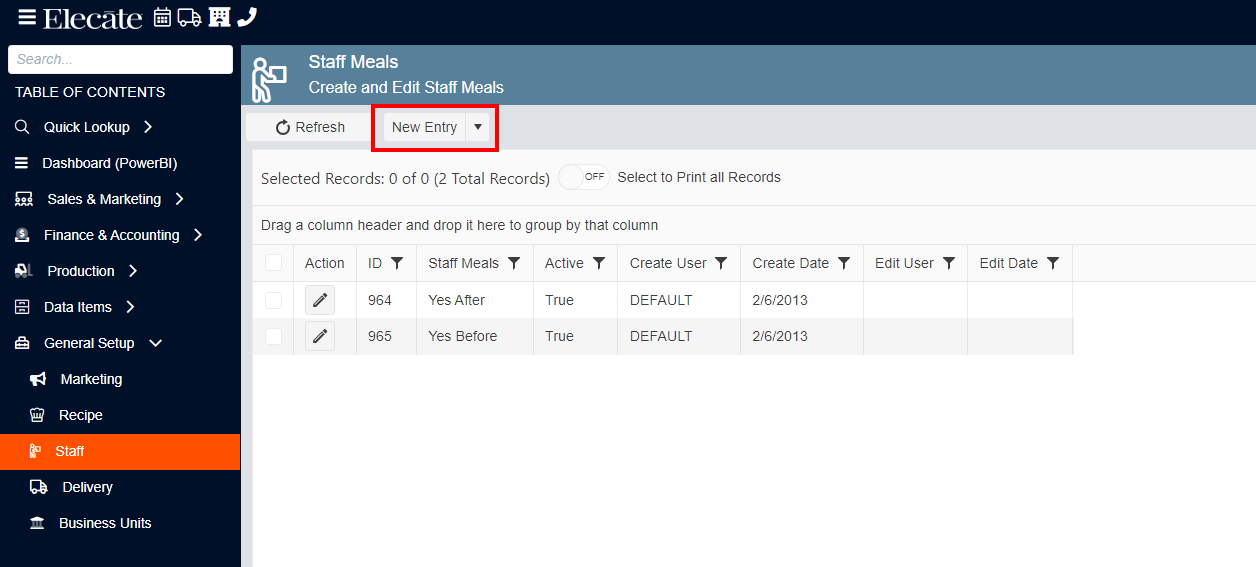Open the New Entry dropdown arrow
Image resolution: width=1256 pixels, height=567 pixels.
coord(478,127)
